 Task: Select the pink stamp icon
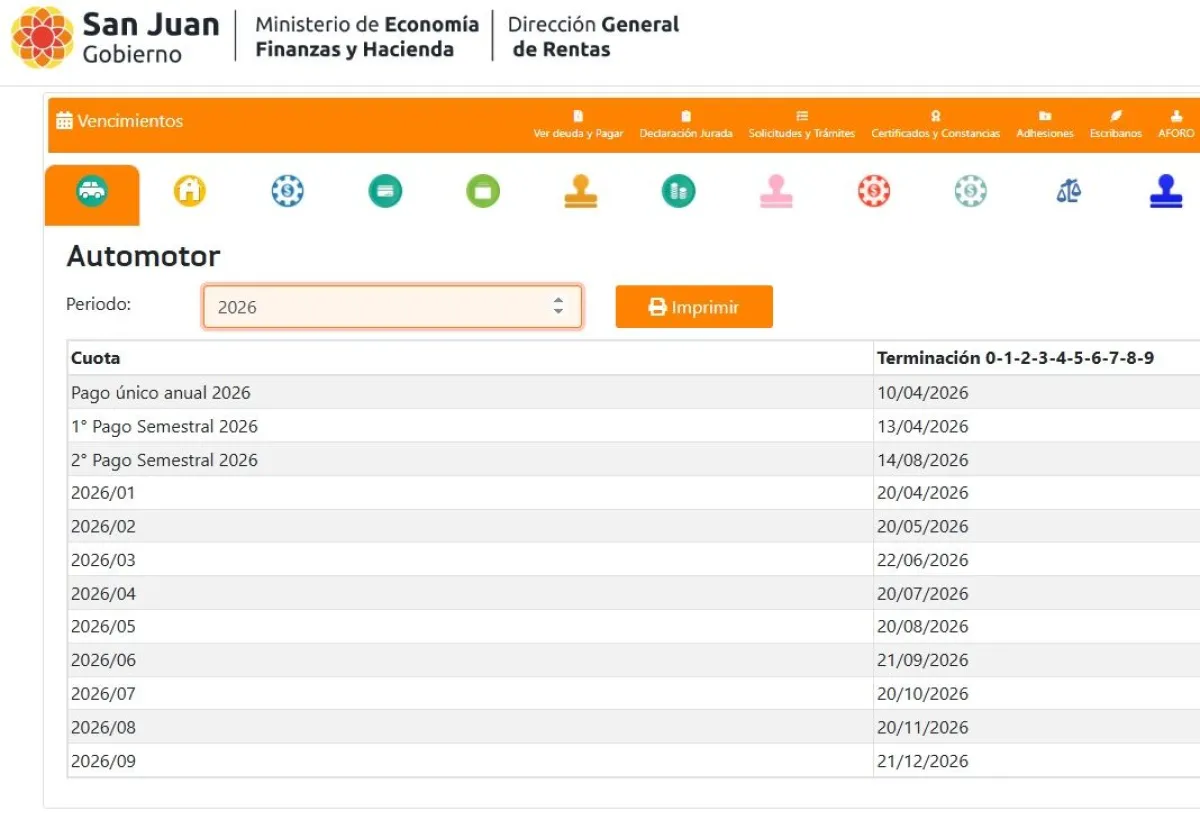click(x=776, y=190)
